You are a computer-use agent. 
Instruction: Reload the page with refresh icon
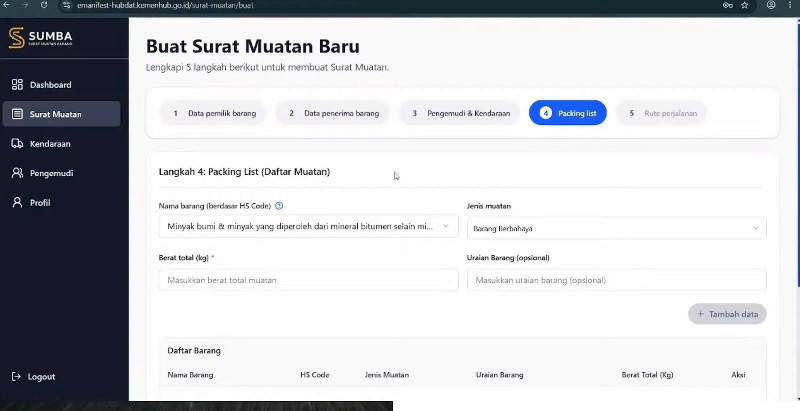tap(44, 5)
